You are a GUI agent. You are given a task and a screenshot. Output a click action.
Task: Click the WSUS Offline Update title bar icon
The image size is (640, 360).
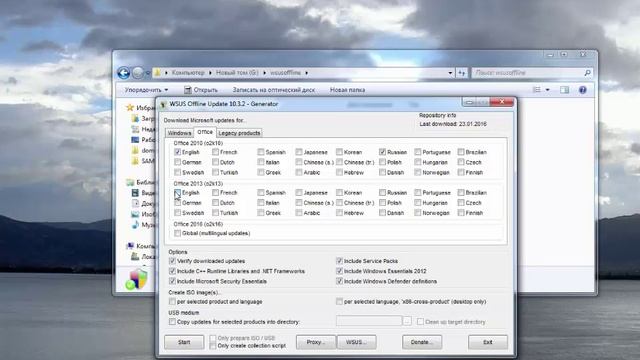click(163, 104)
